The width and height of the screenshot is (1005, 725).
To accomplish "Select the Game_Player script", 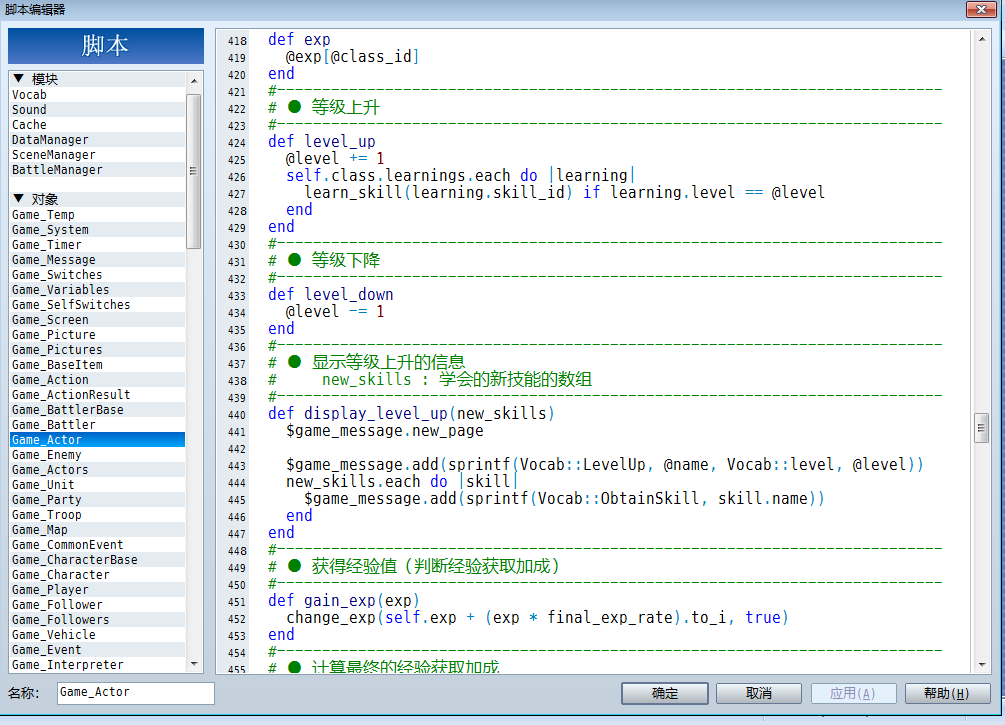I will click(x=97, y=590).
